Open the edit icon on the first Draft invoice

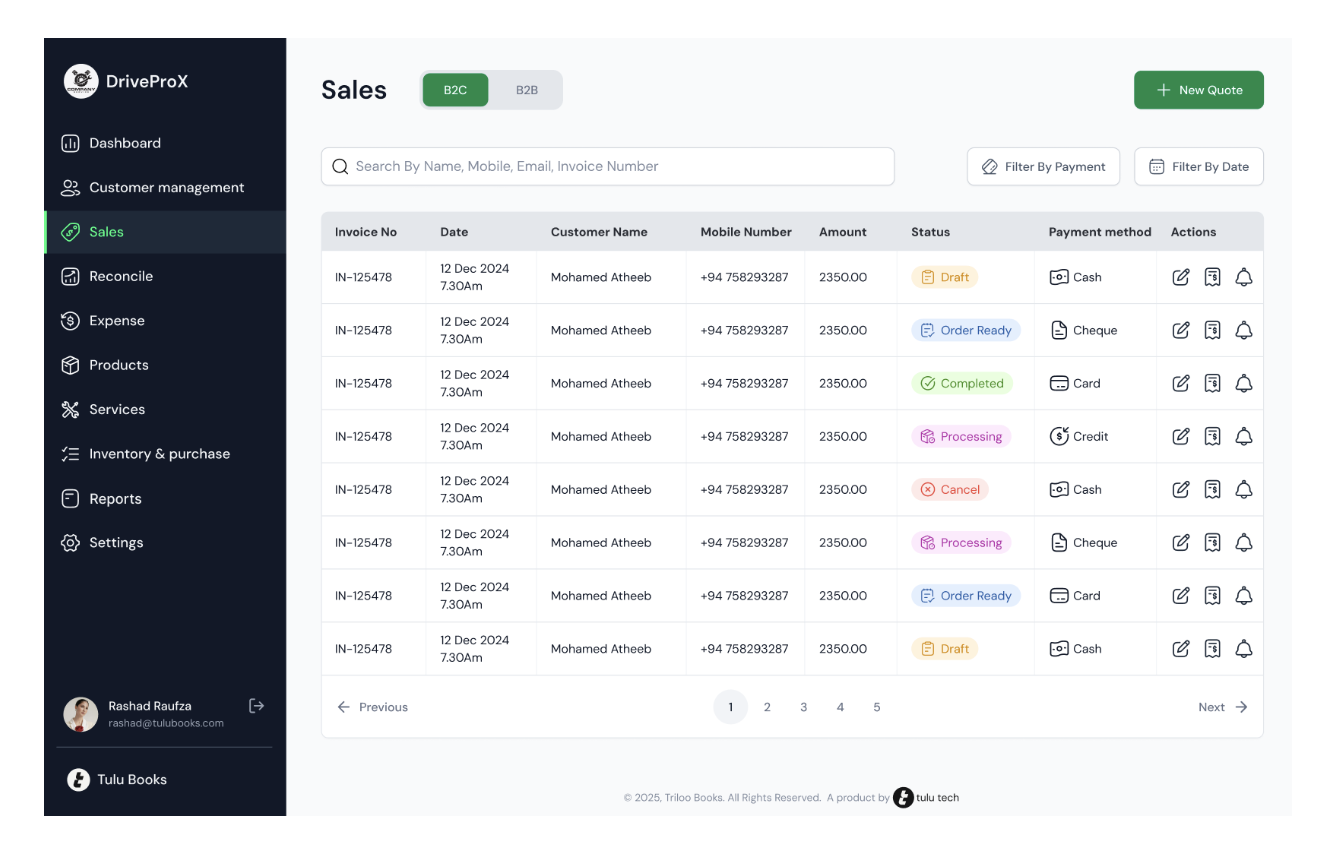pyautogui.click(x=1181, y=277)
